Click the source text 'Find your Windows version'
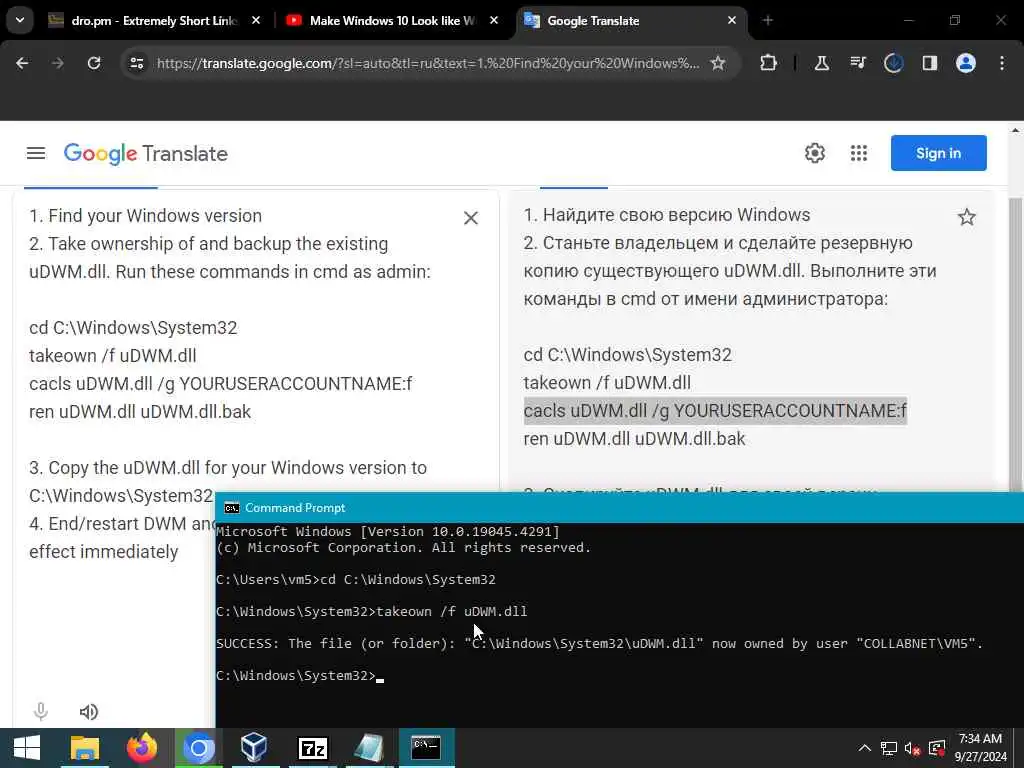This screenshot has height=768, width=1024. point(155,216)
